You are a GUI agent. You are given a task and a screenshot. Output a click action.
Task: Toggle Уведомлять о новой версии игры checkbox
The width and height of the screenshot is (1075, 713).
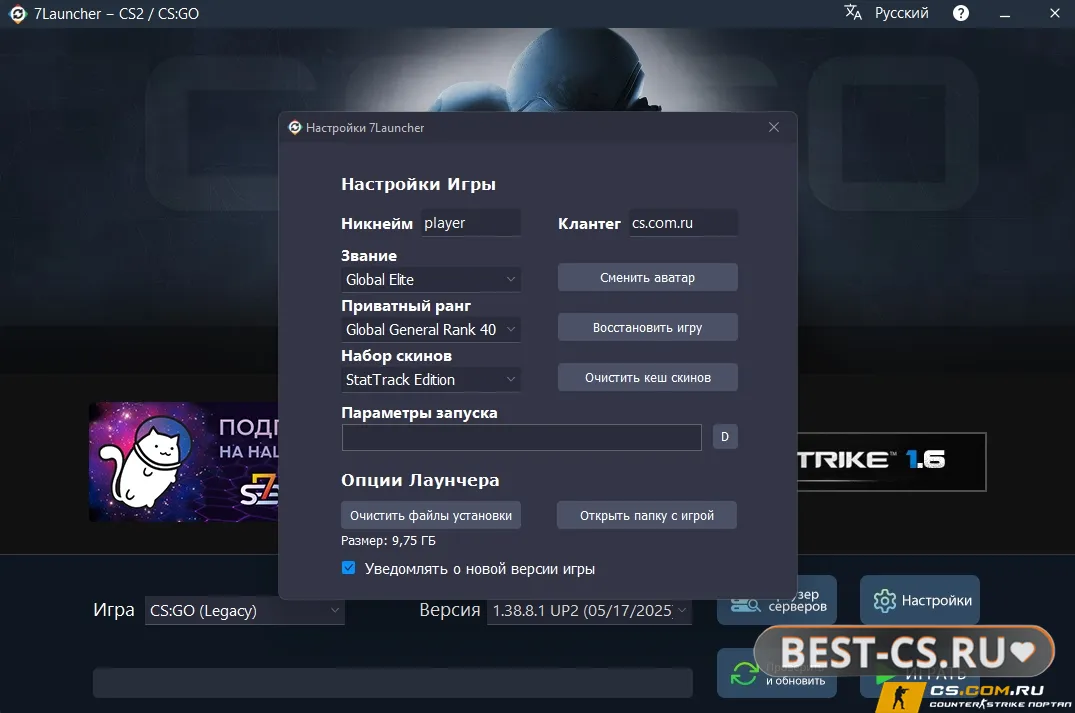click(x=348, y=568)
